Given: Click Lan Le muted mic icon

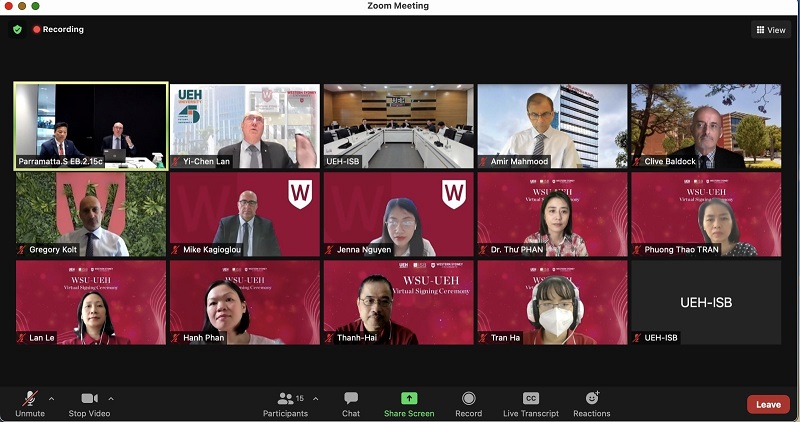Looking at the screenshot, I should pyautogui.click(x=22, y=338).
